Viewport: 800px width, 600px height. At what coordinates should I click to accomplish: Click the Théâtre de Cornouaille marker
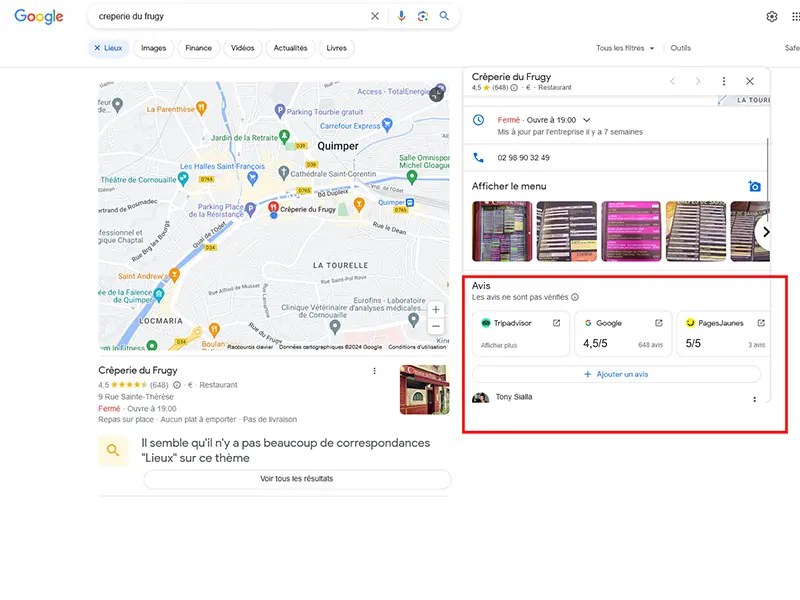tap(183, 179)
